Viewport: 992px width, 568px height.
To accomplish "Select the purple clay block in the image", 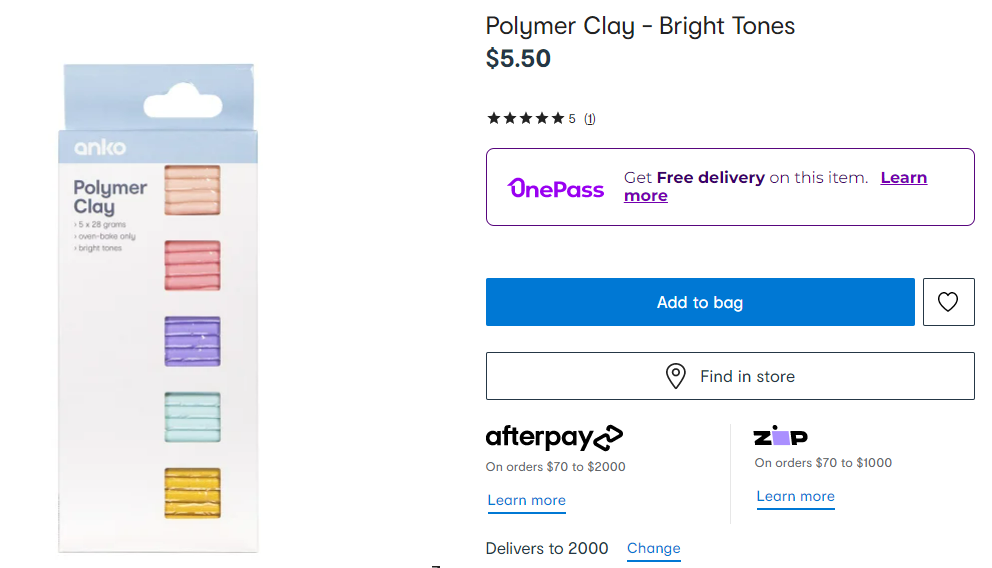I will 192,341.
